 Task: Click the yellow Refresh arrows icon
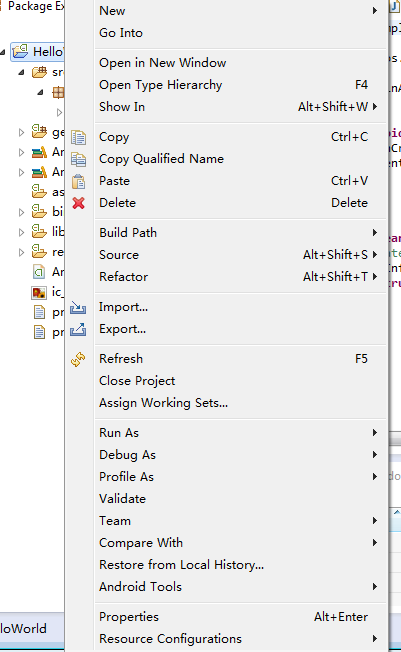coord(78,359)
